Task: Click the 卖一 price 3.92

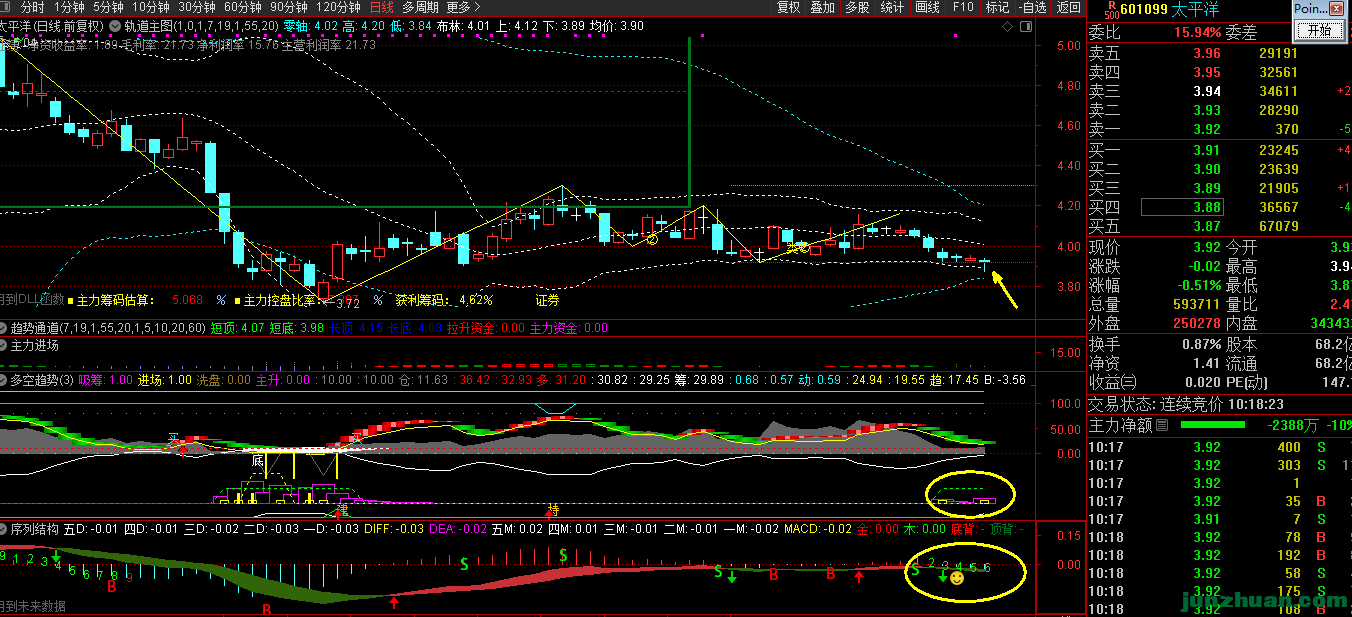Action: point(1207,129)
